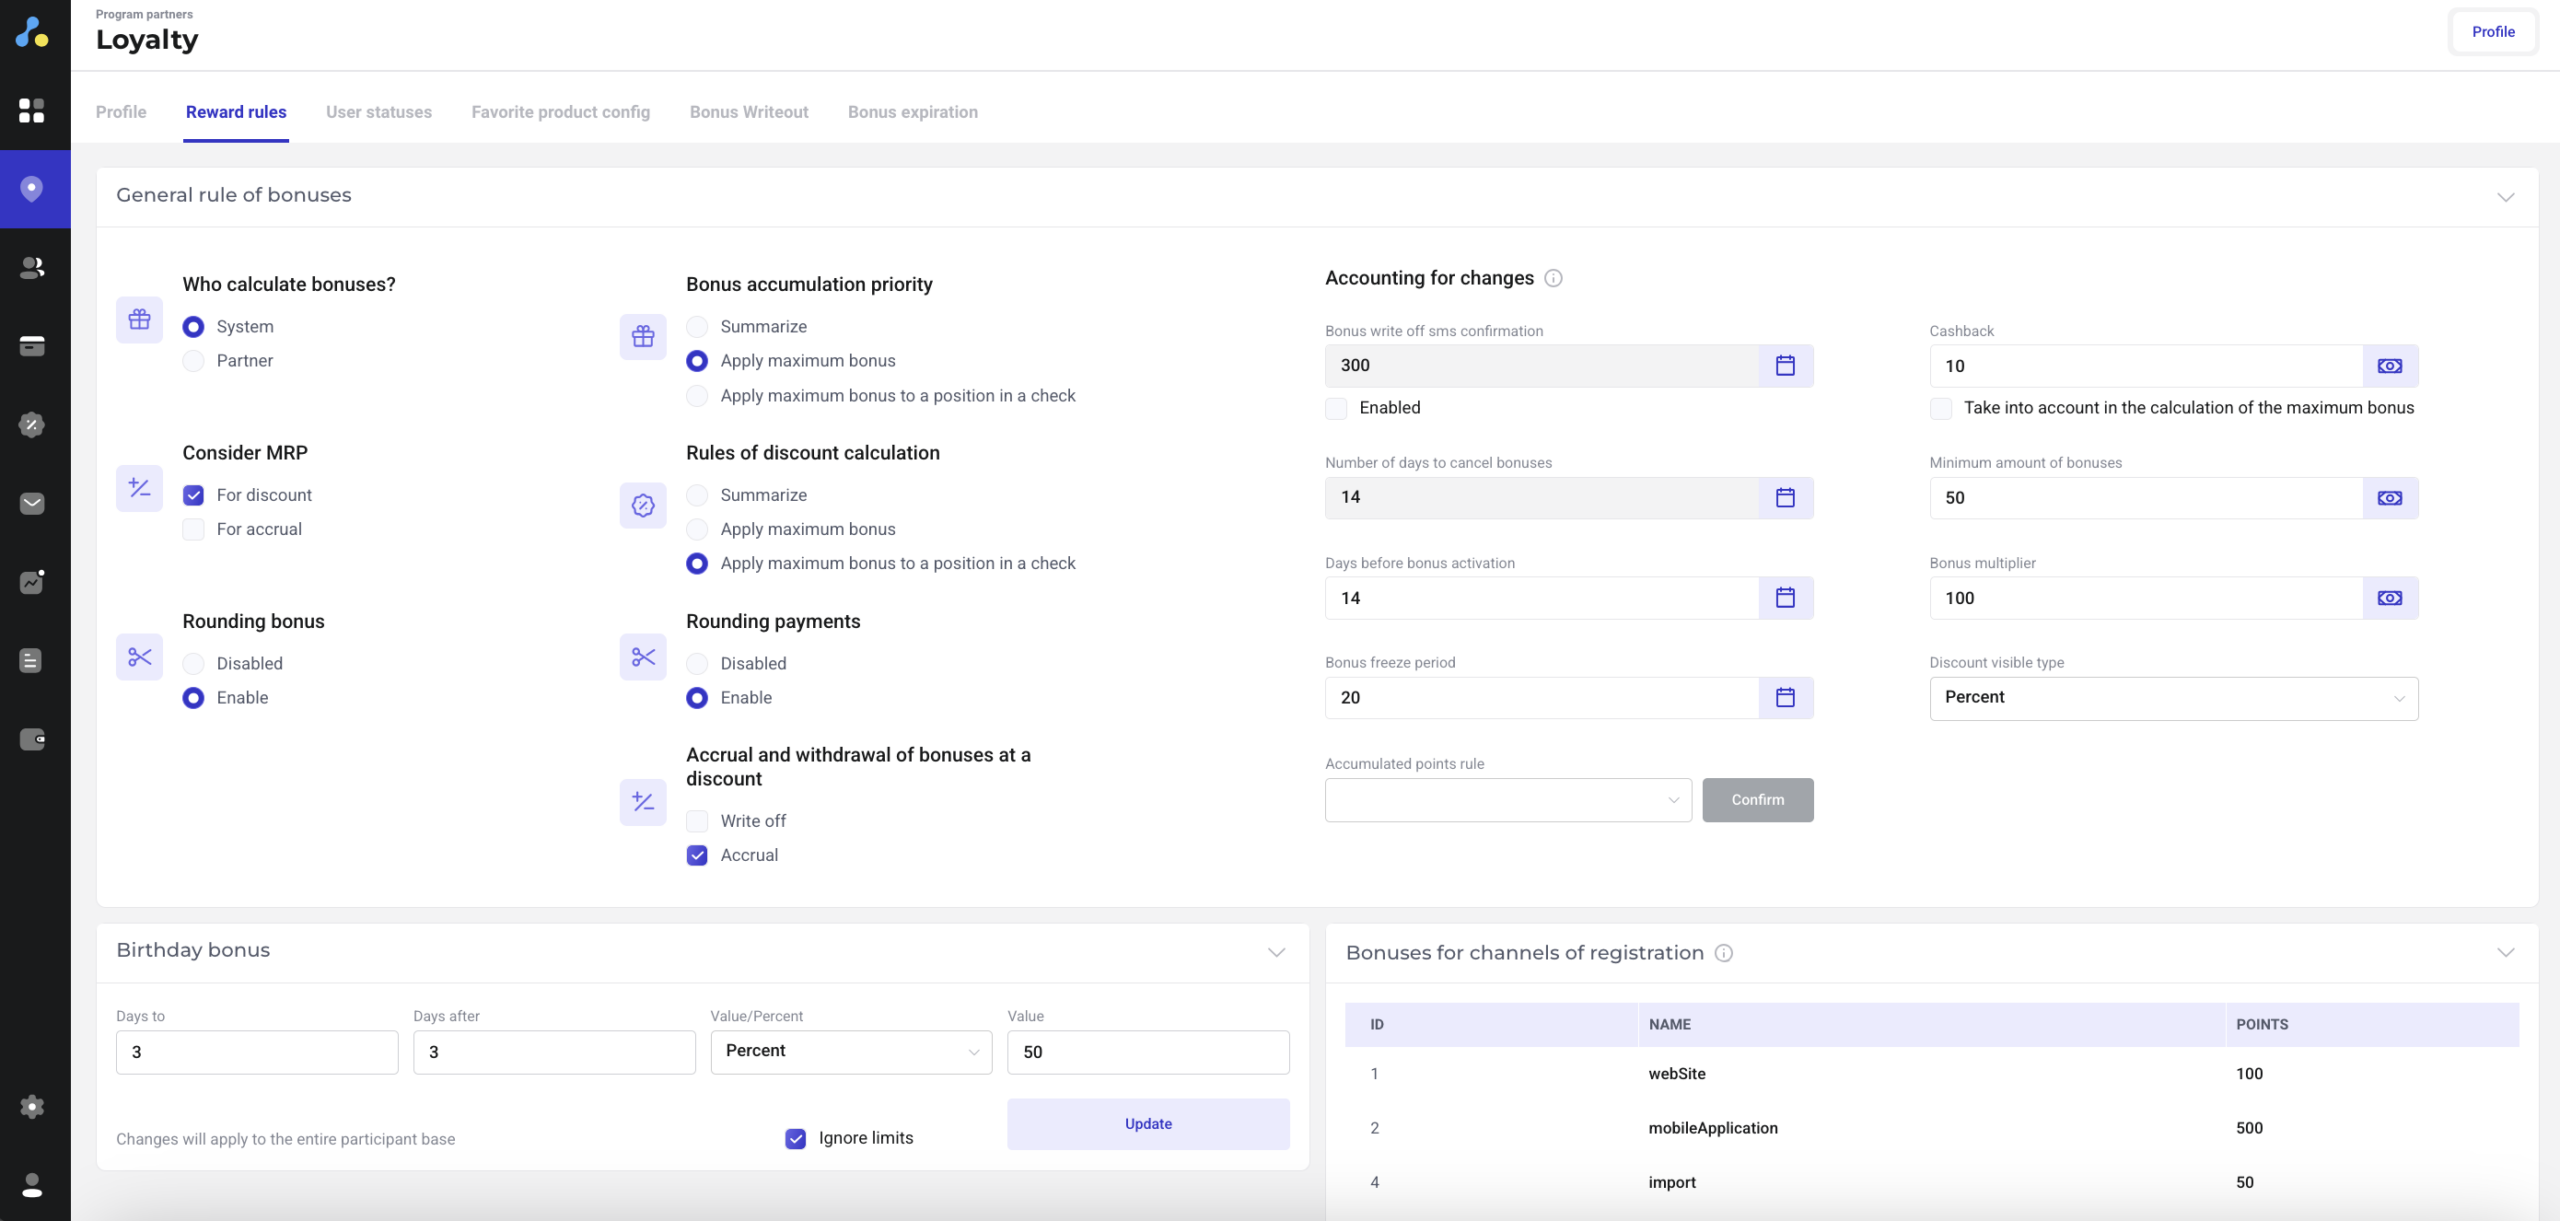Click the Days before bonus activation field

pyautogui.click(x=1540, y=598)
